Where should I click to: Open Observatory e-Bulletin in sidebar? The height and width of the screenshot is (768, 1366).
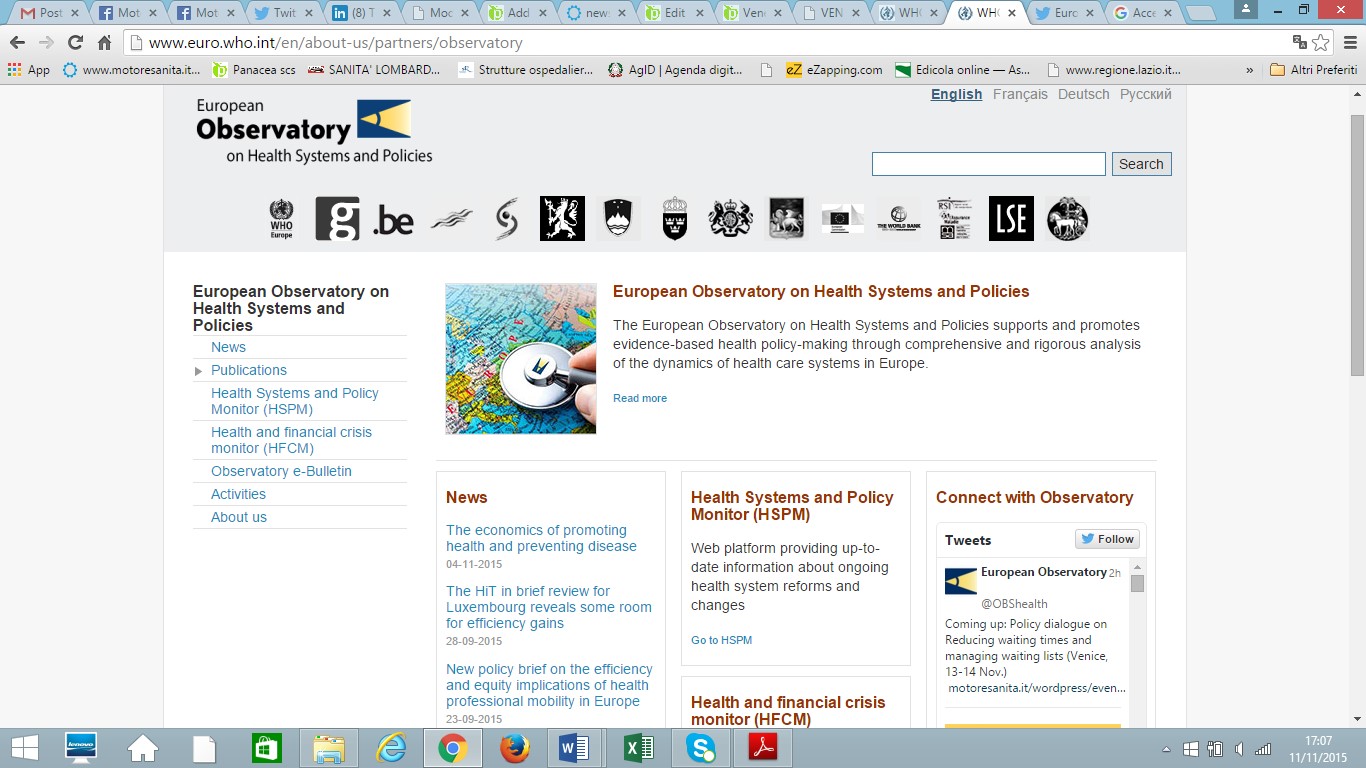click(x=281, y=471)
